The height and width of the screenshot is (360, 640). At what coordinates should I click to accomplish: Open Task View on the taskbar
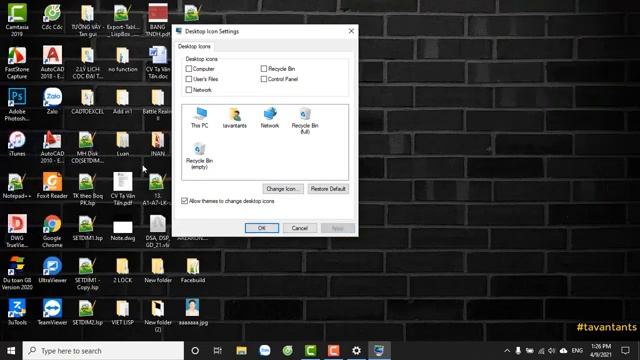(x=218, y=351)
